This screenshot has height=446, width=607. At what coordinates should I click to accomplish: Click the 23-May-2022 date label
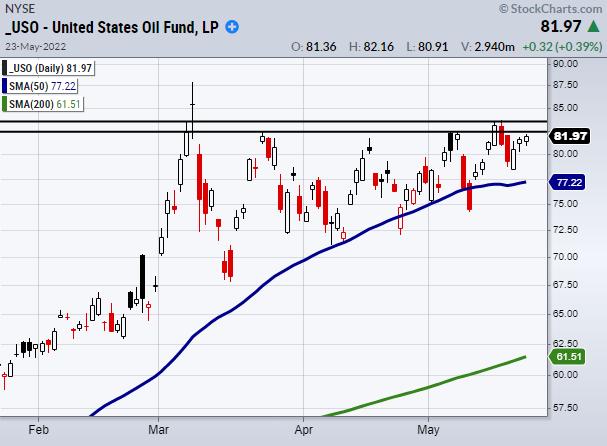point(33,46)
